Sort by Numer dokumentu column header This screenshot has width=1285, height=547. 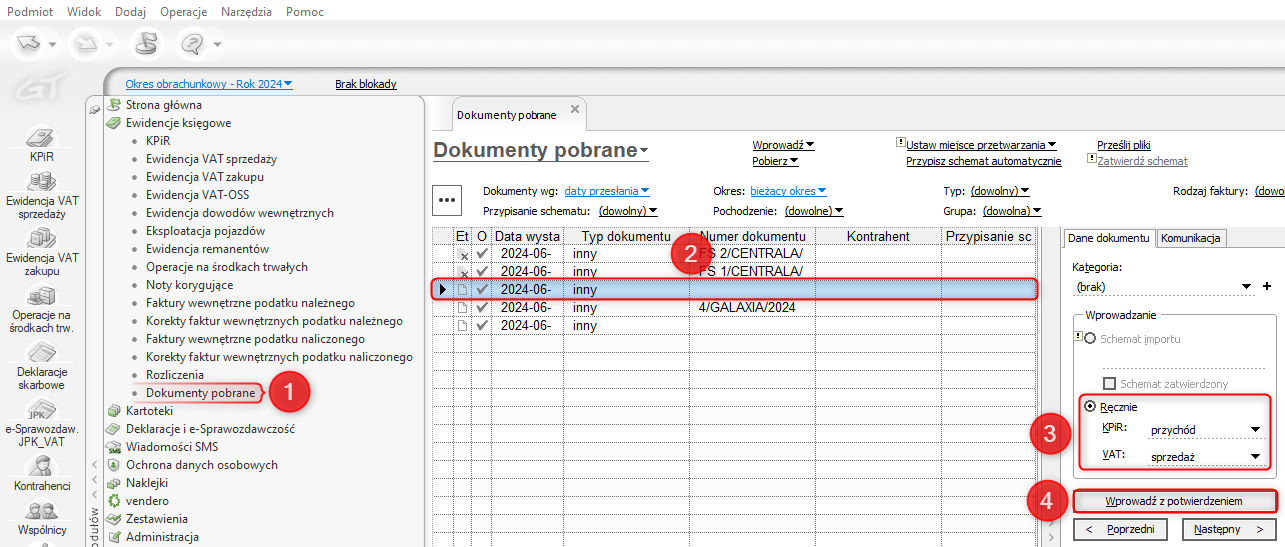click(x=752, y=236)
